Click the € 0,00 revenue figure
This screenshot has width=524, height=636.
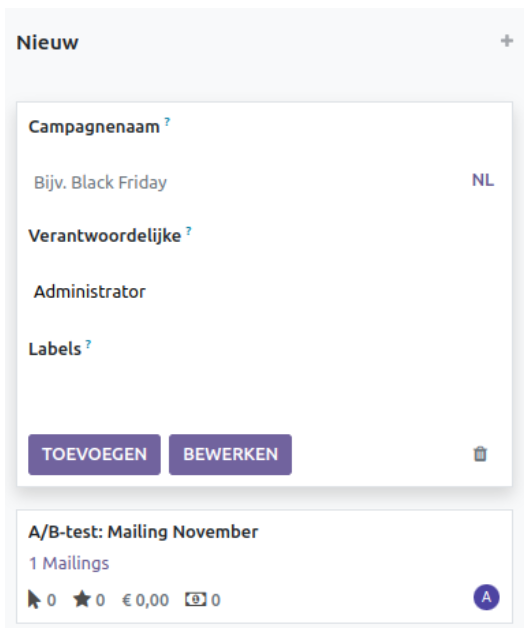(145, 600)
